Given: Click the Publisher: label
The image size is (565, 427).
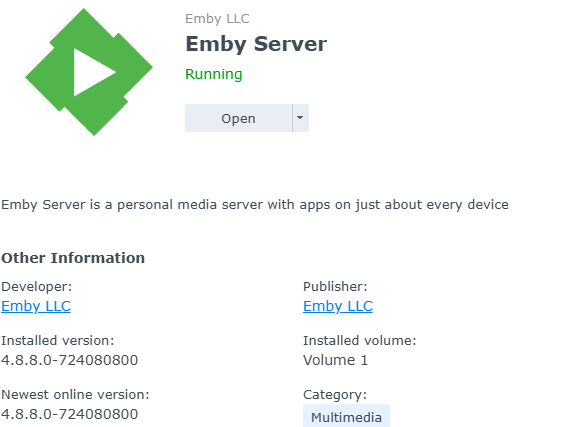Looking at the screenshot, I should click(x=335, y=286).
